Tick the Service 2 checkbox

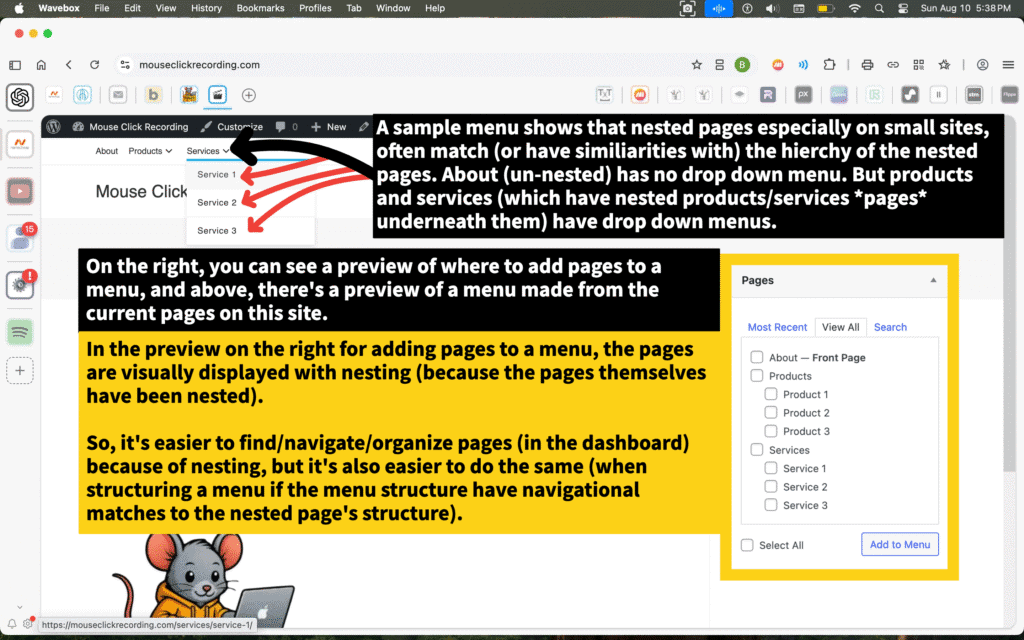point(771,487)
